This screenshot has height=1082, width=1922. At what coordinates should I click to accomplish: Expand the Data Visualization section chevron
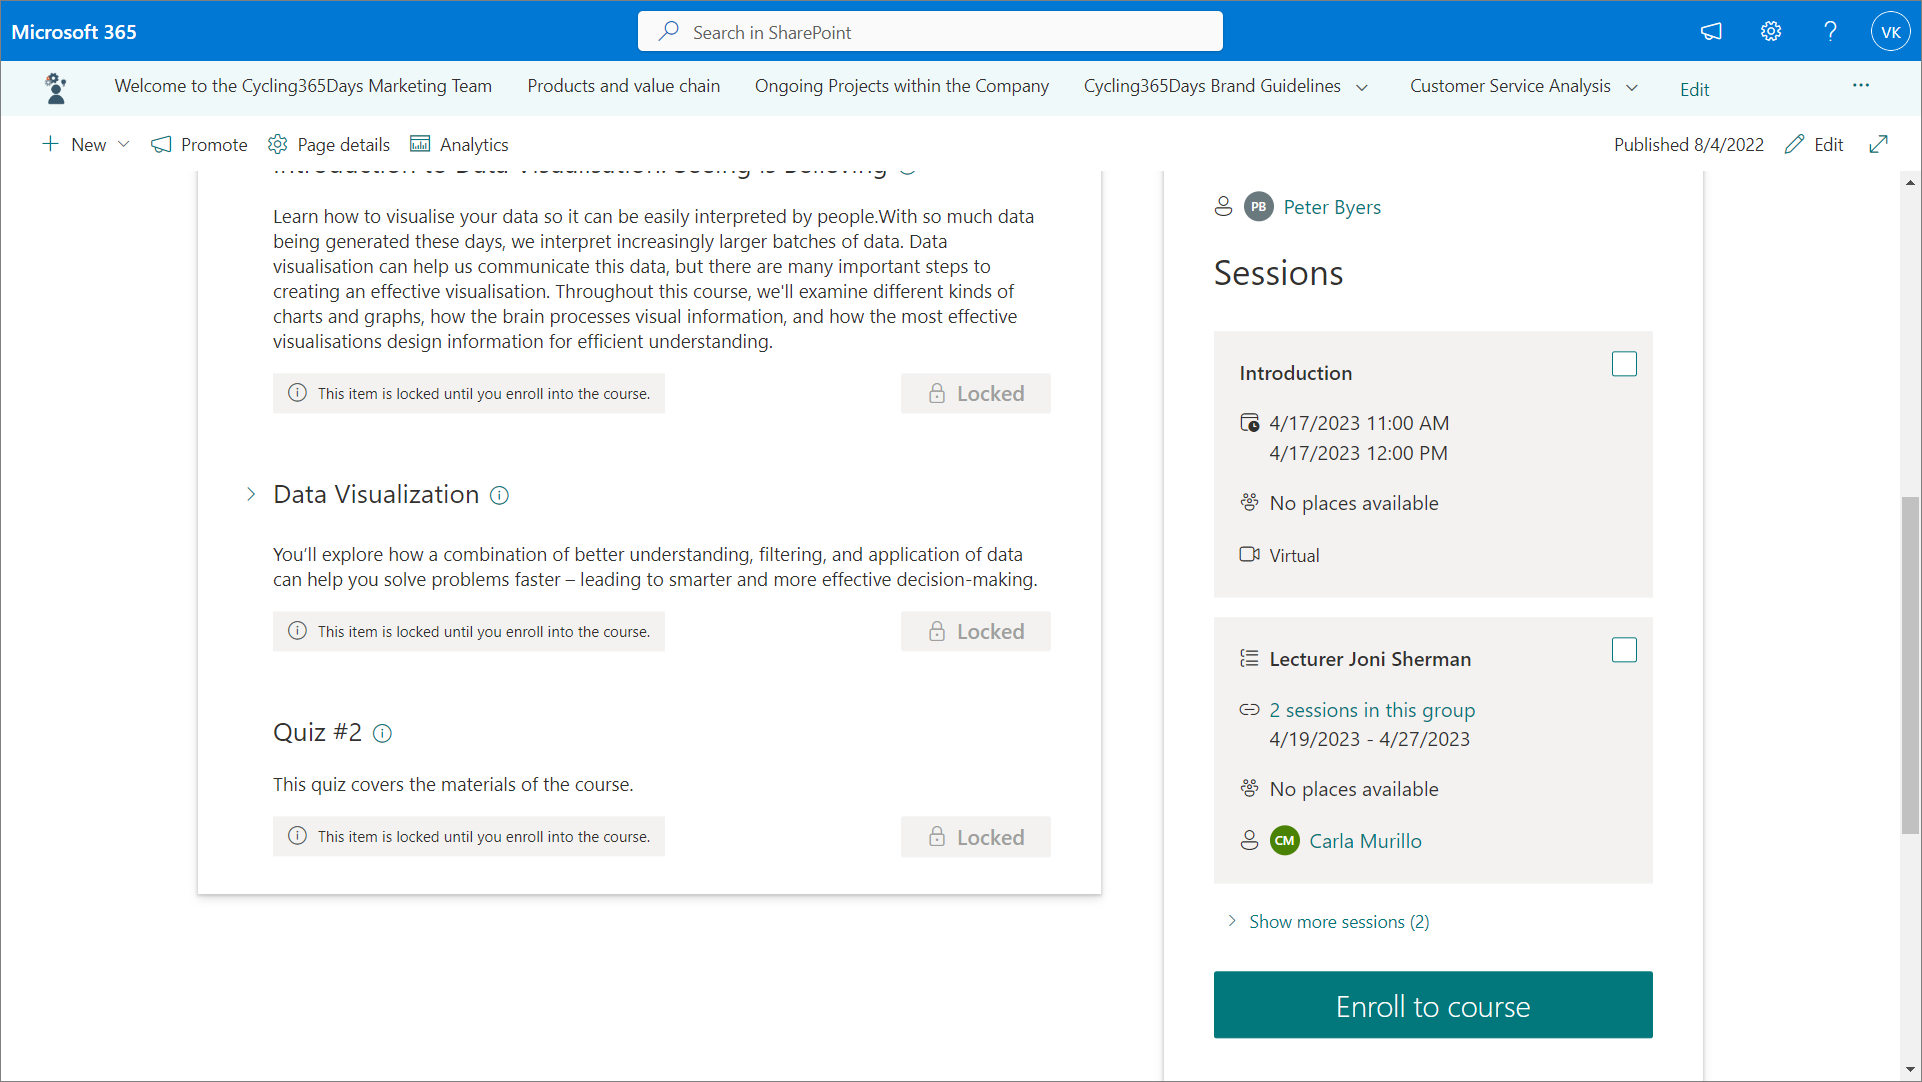pyautogui.click(x=251, y=494)
